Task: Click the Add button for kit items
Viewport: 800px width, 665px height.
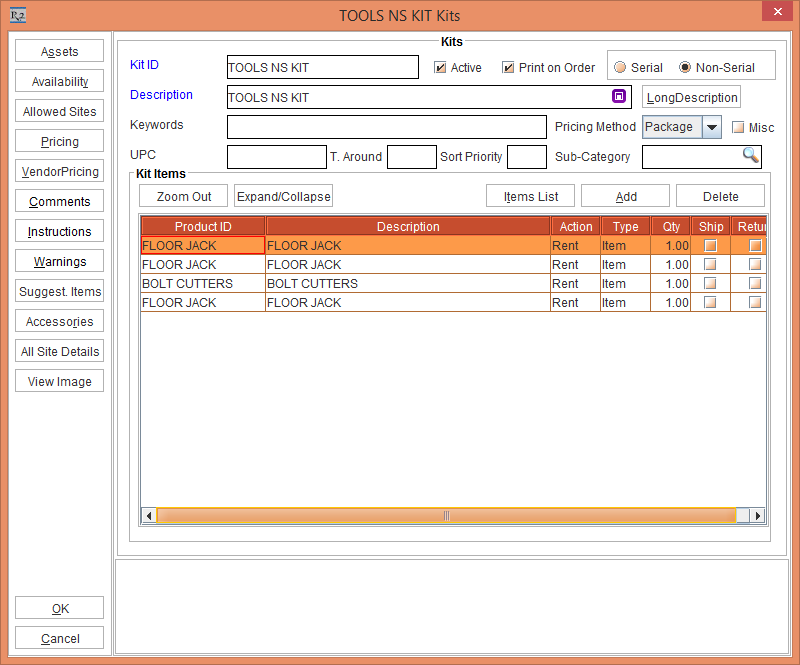Action: pyautogui.click(x=626, y=196)
